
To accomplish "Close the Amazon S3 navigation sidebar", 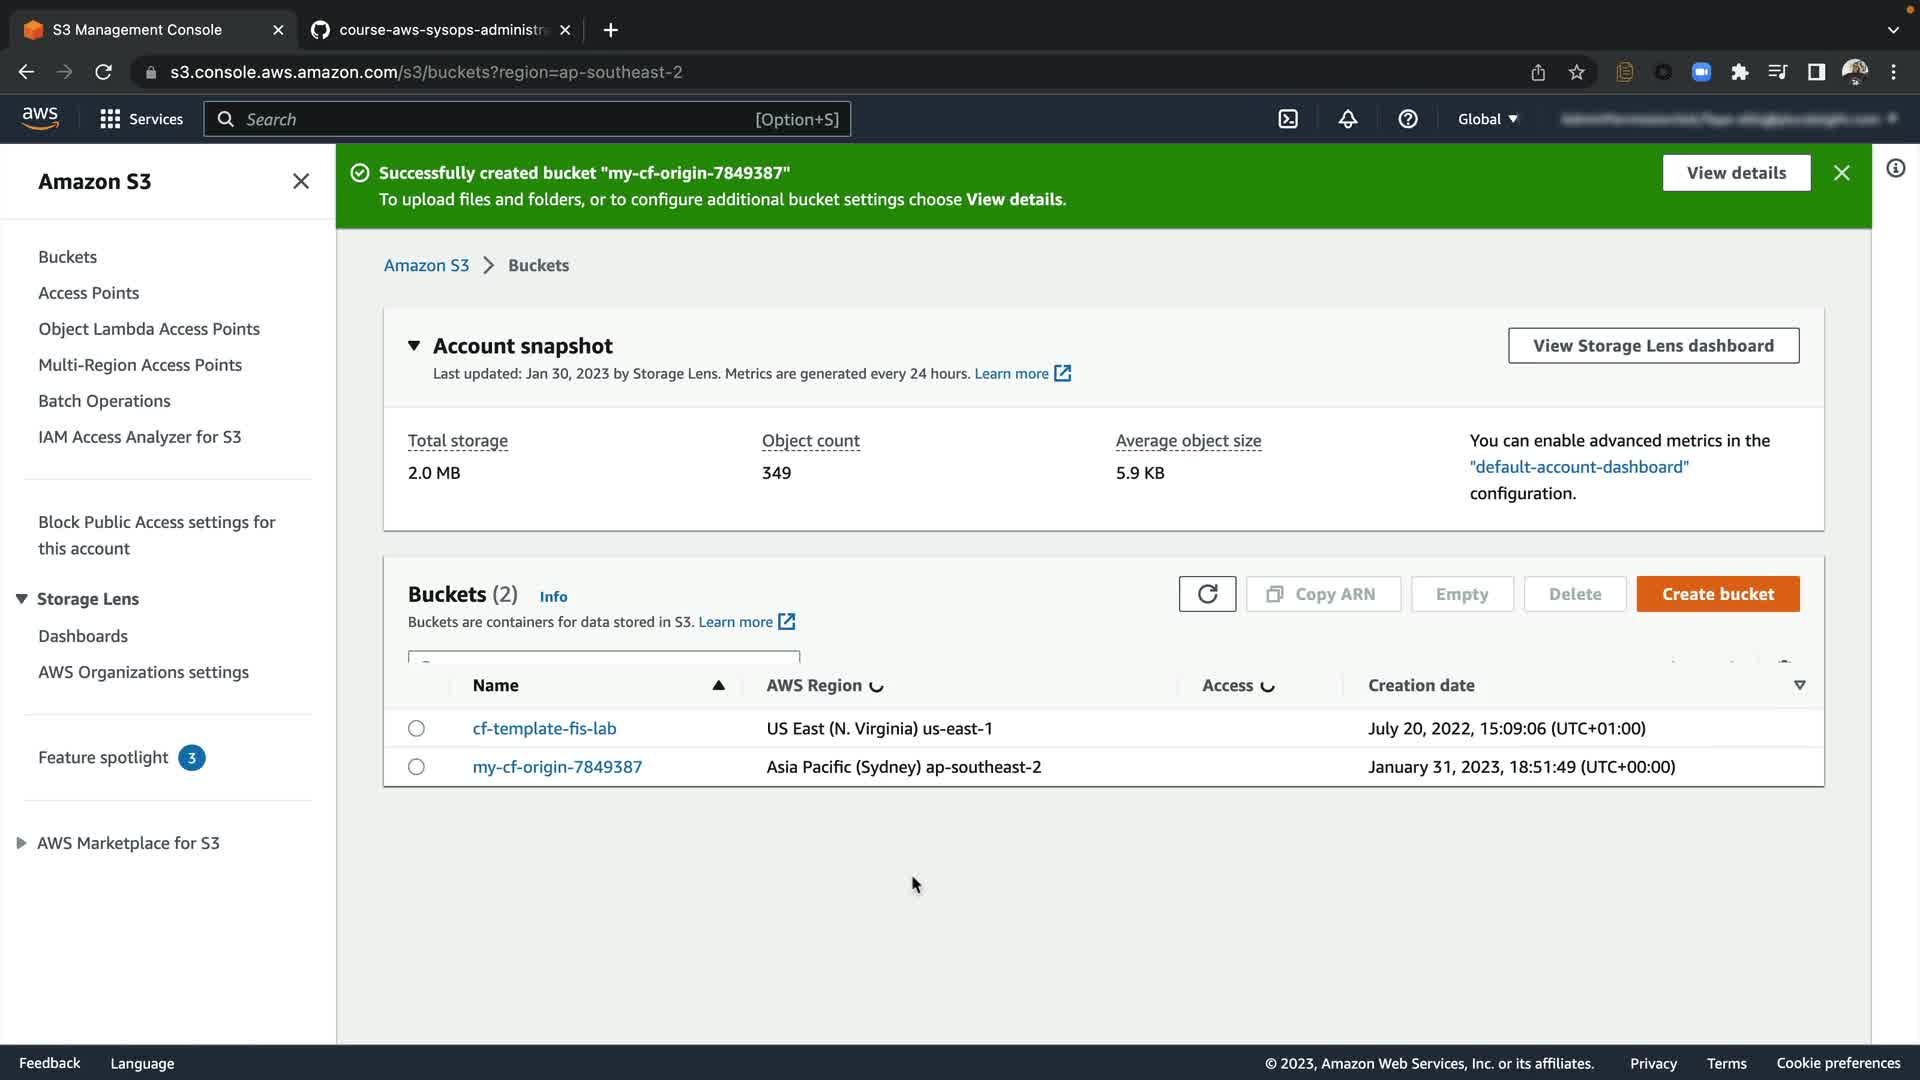I will click(301, 181).
